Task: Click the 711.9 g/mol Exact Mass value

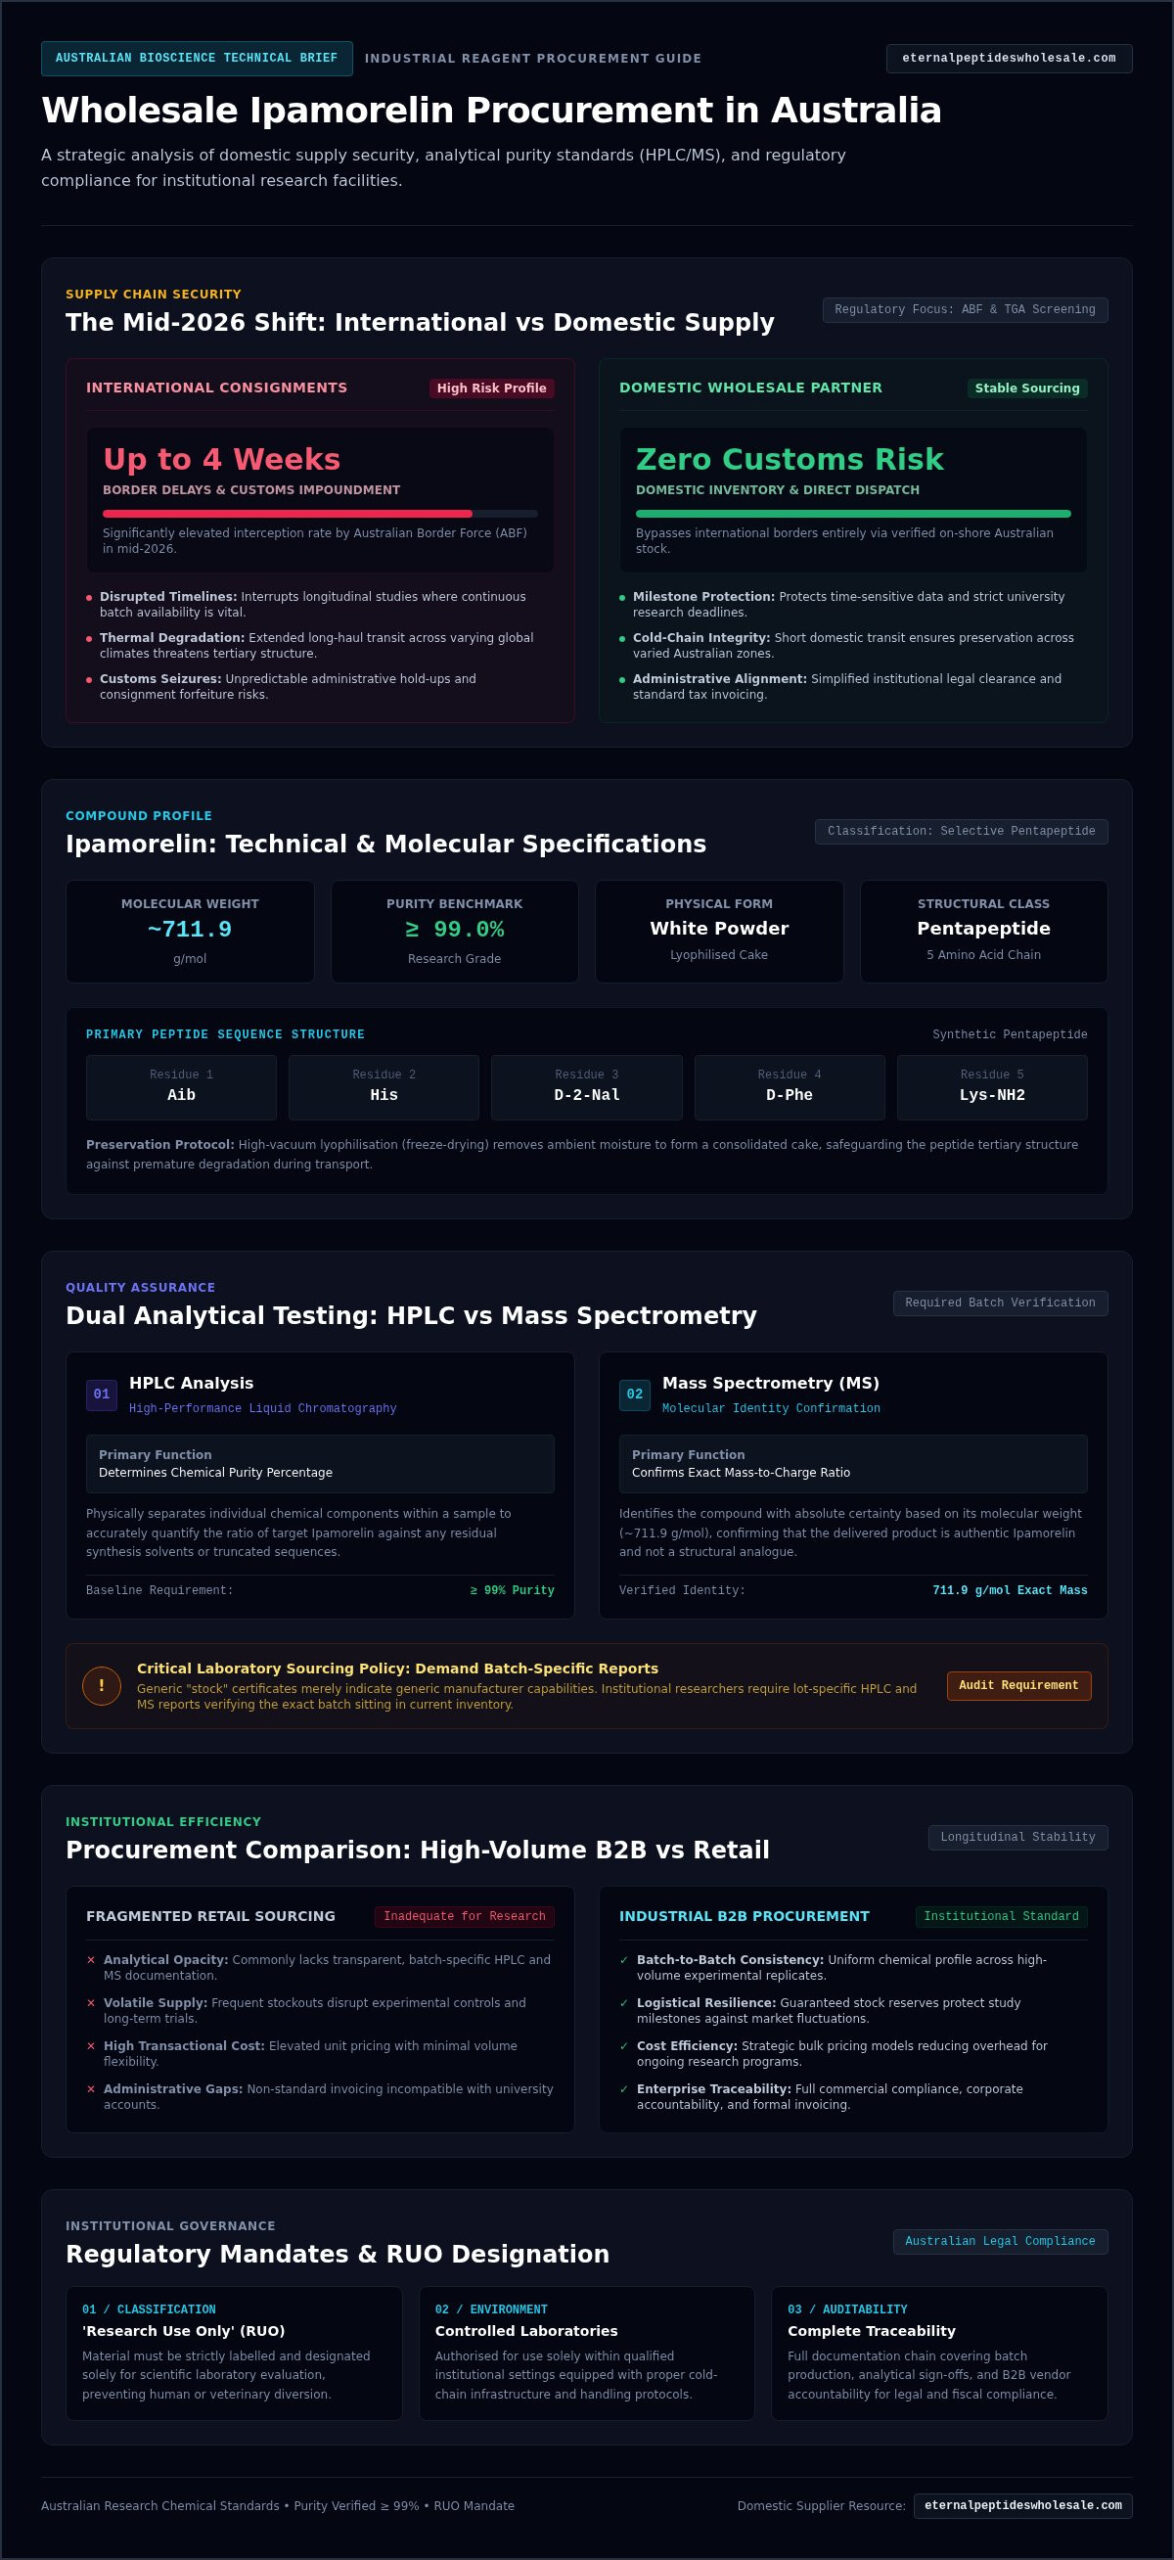Action: (1010, 1590)
